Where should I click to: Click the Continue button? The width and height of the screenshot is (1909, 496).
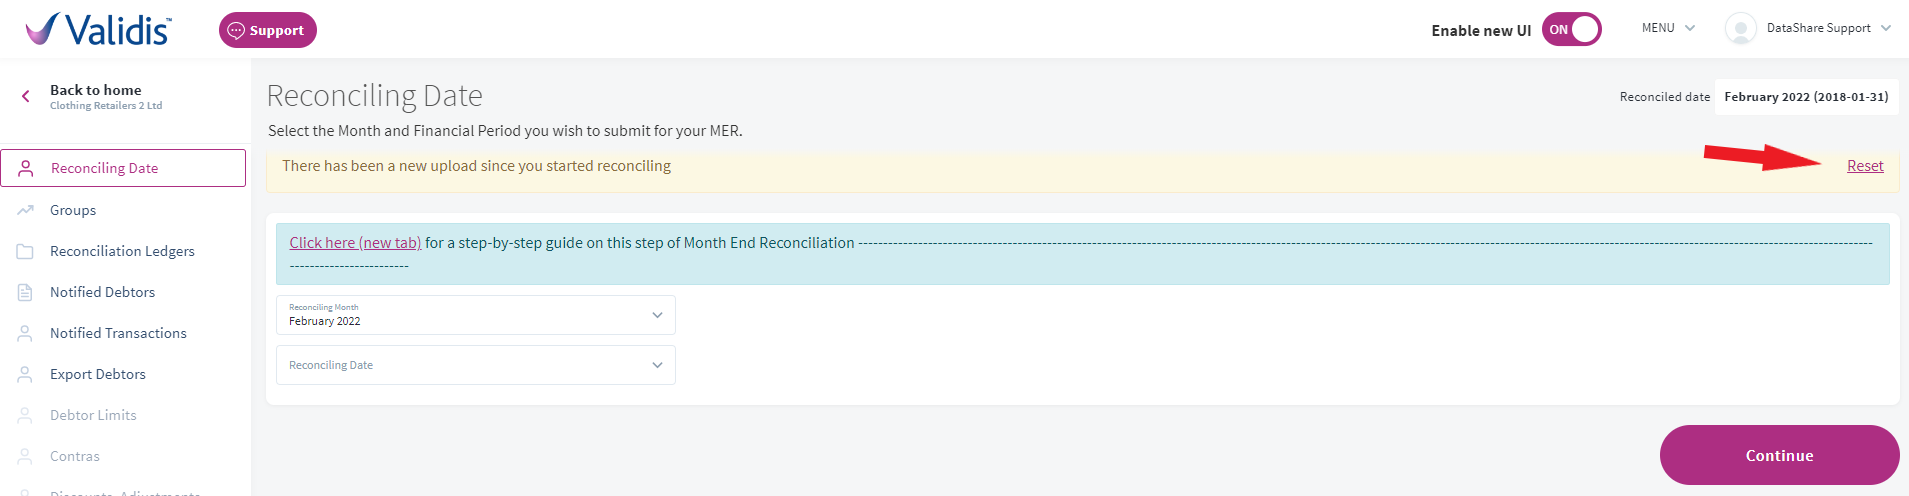1780,455
